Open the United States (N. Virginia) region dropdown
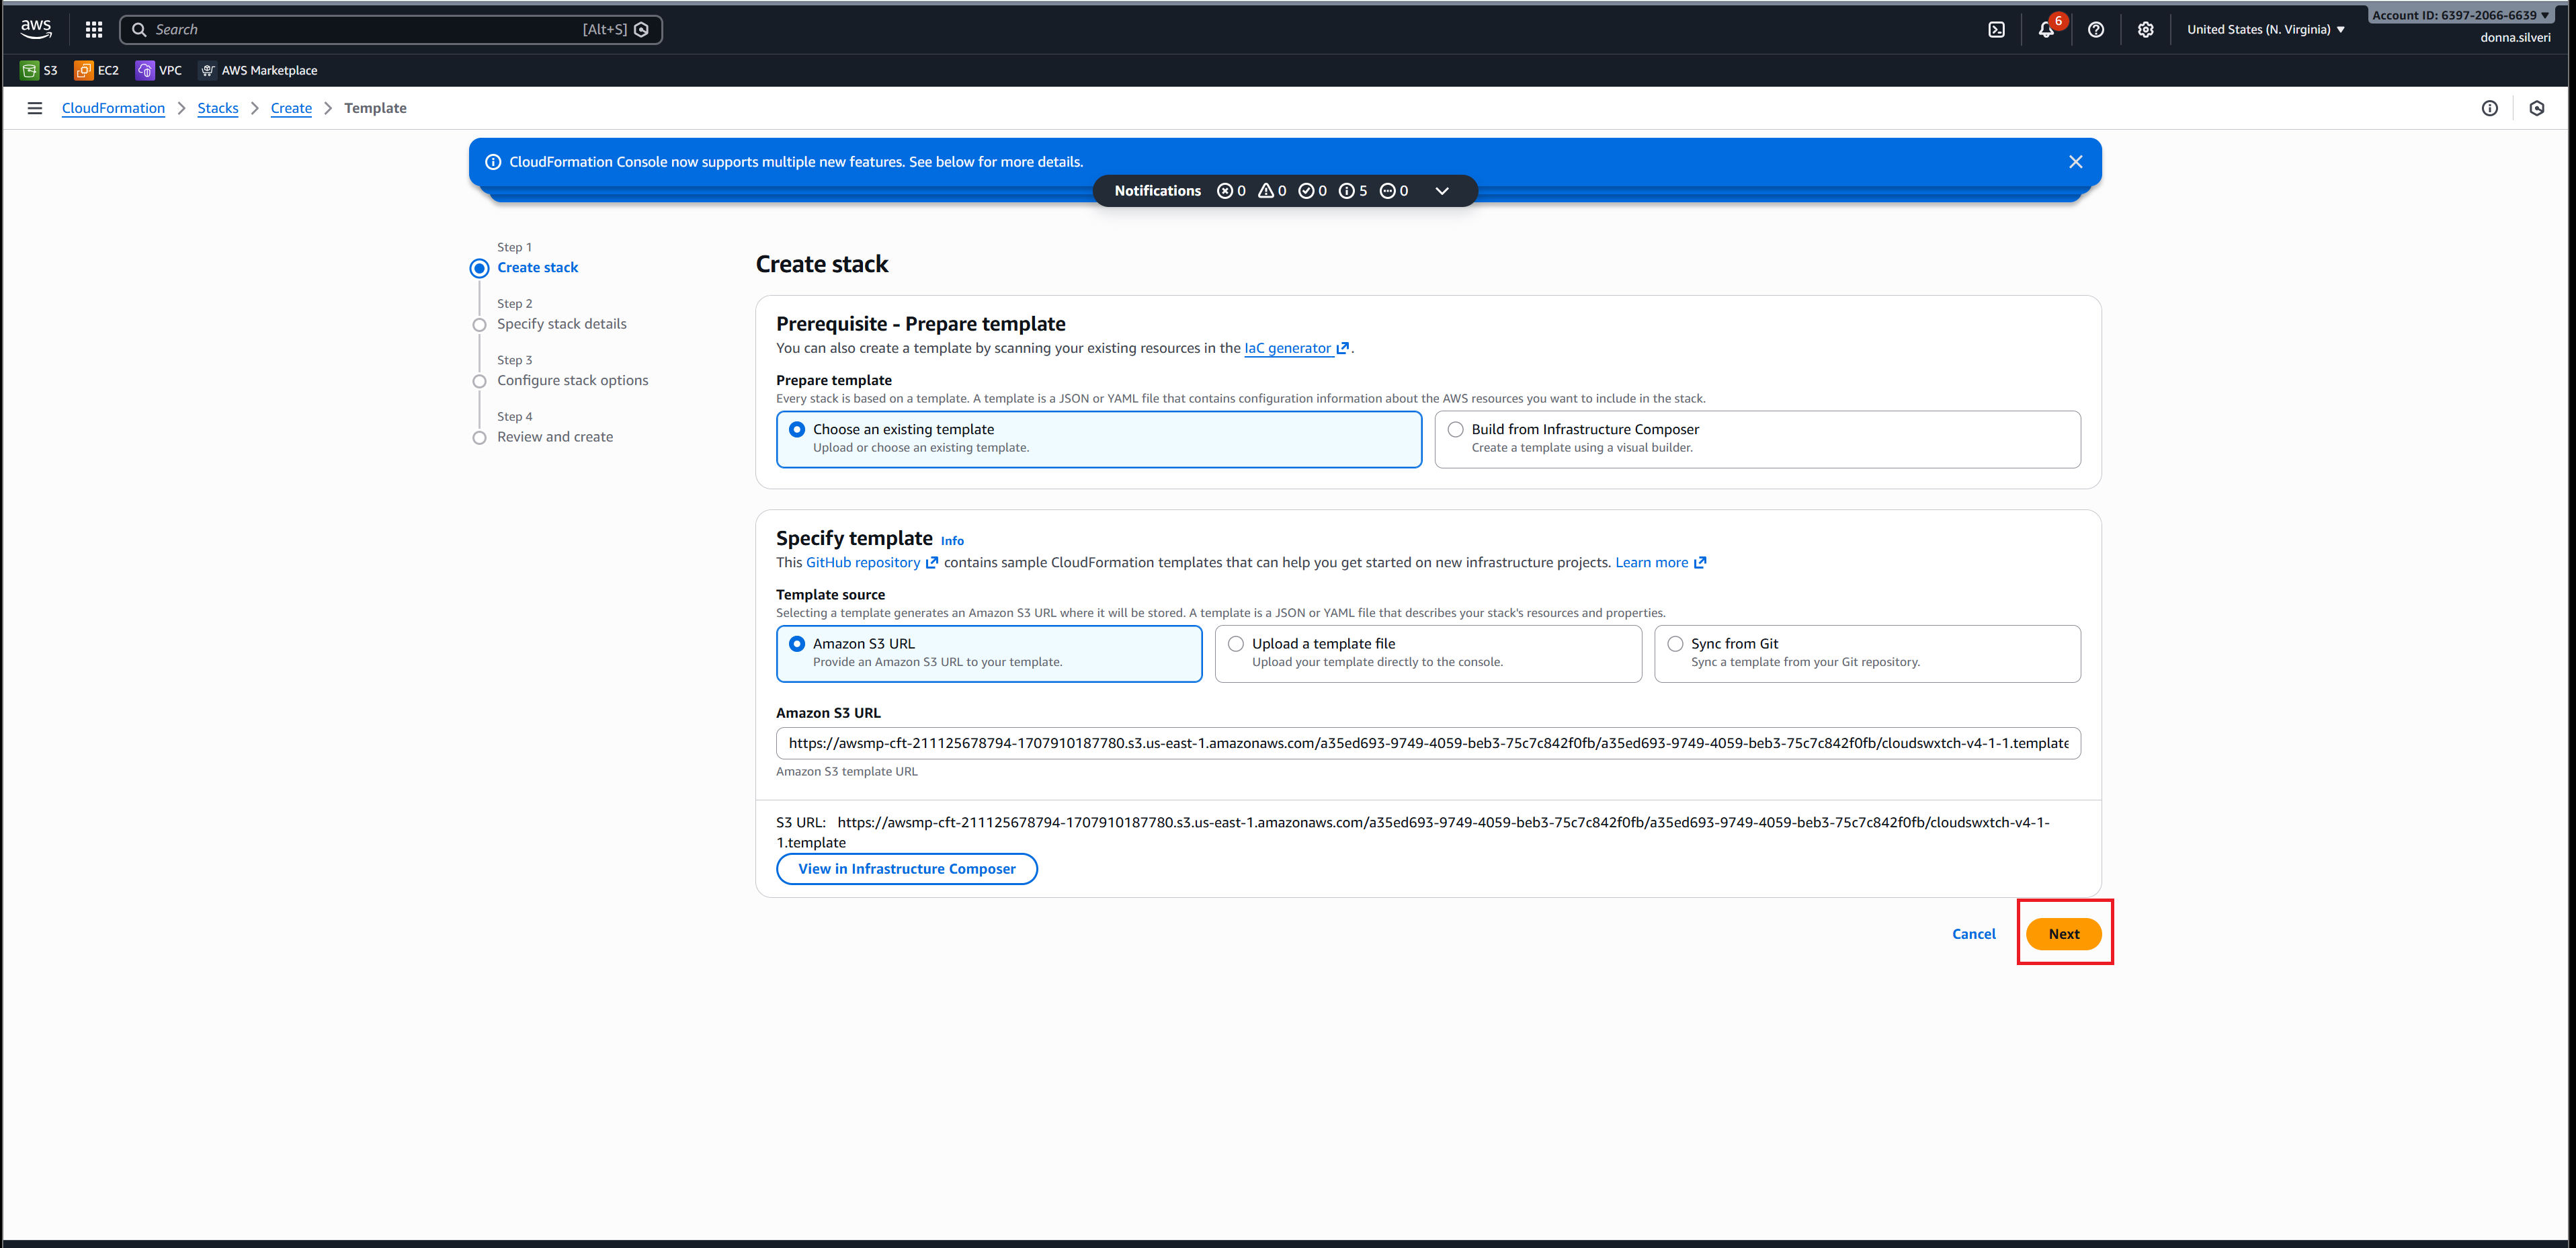2576x1248 pixels. [x=2265, y=30]
